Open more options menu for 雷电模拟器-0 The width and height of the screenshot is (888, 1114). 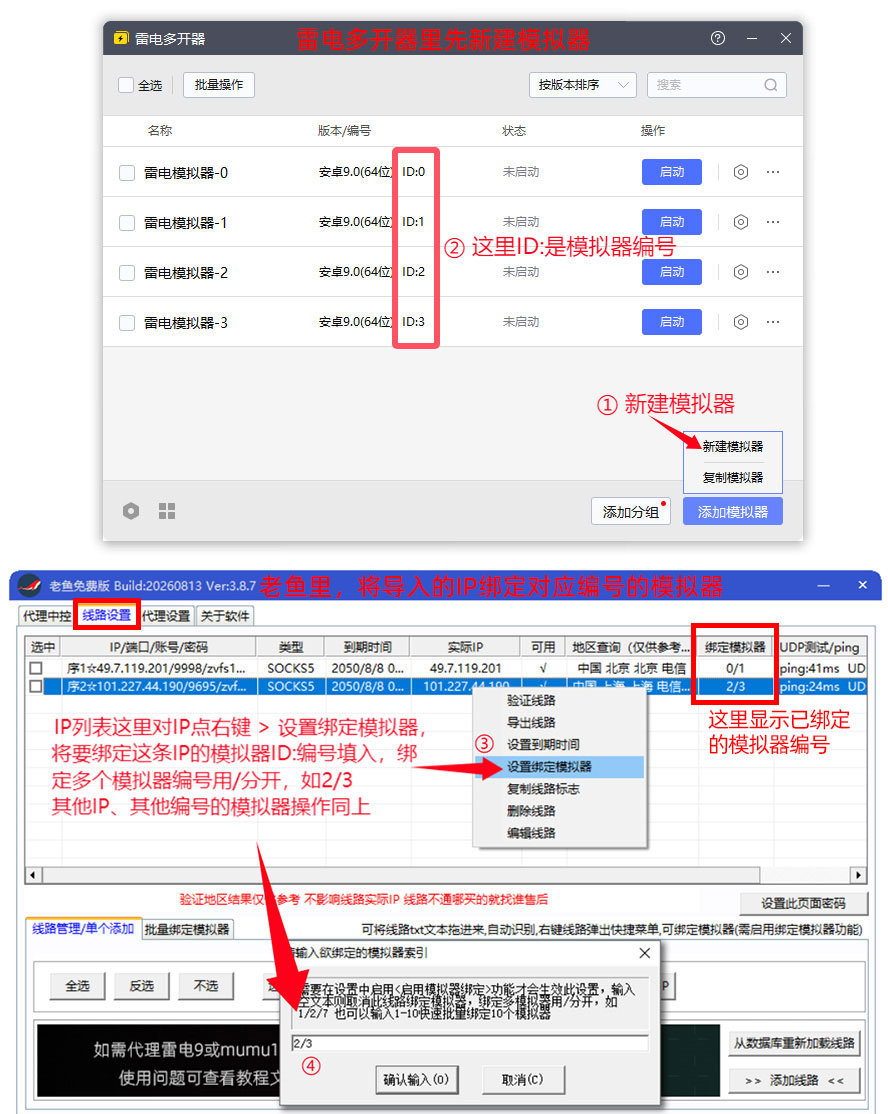(x=773, y=172)
